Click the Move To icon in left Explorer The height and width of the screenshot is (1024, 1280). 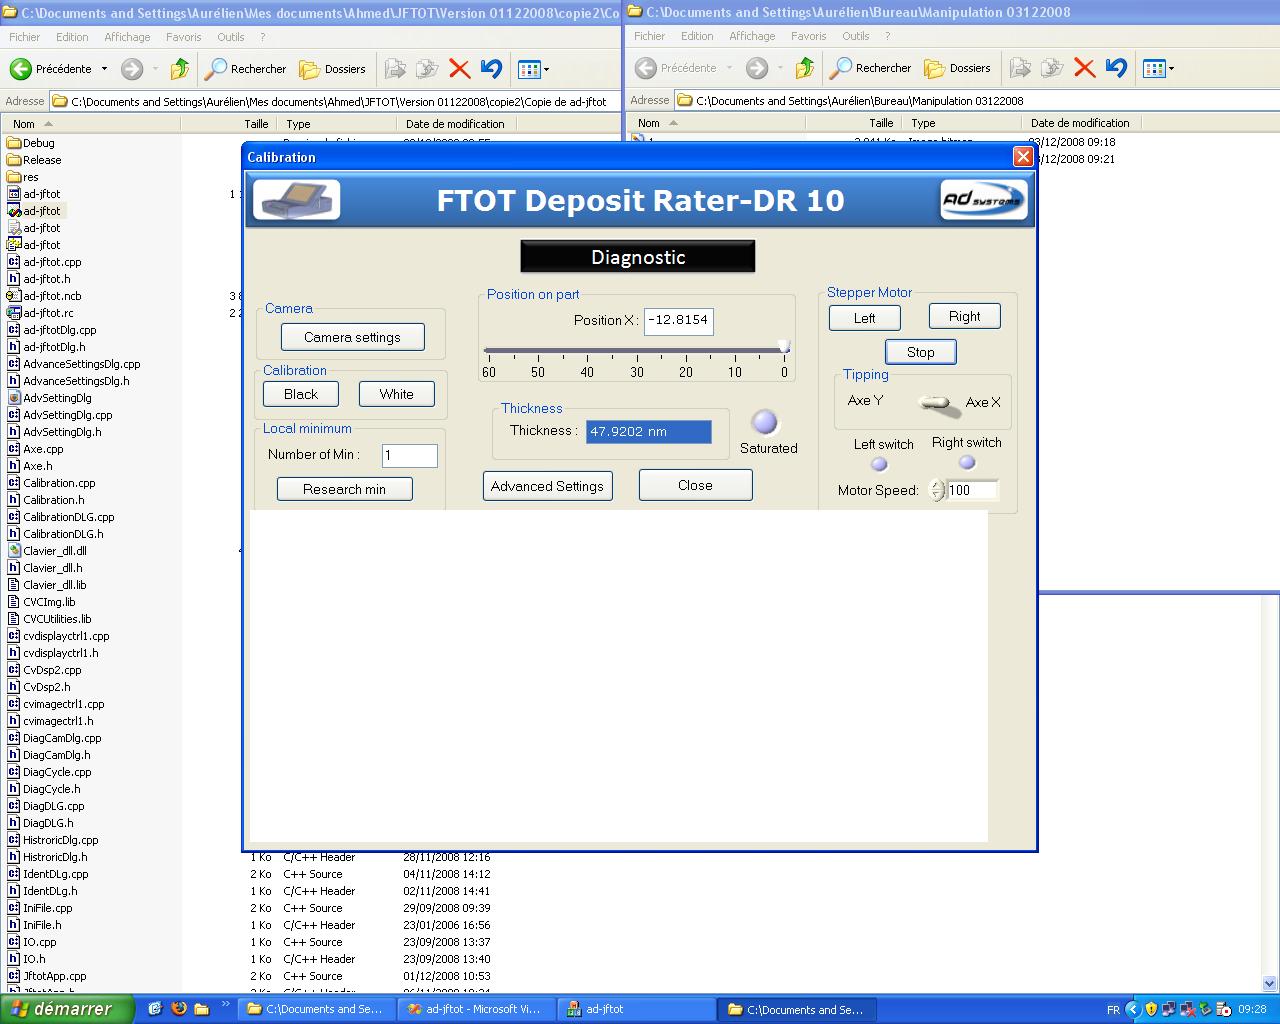396,69
